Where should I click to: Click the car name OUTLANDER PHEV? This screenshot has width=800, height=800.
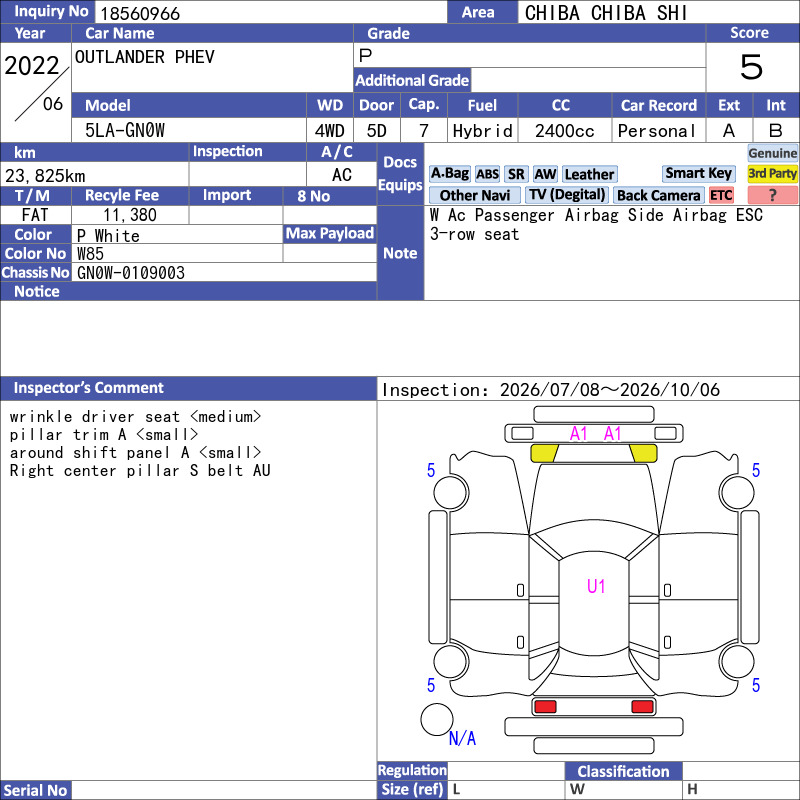tap(145, 57)
